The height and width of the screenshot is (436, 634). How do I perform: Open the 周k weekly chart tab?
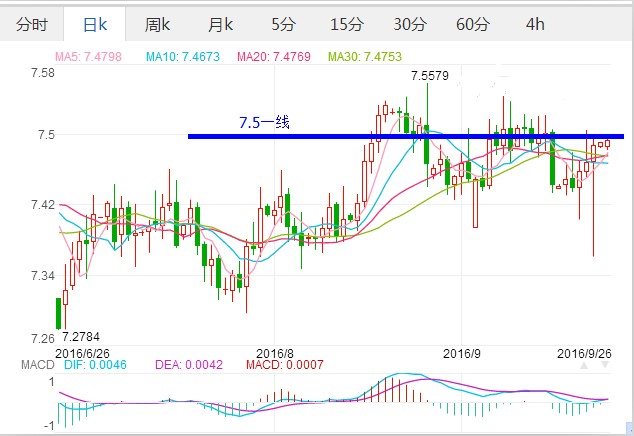(x=157, y=23)
